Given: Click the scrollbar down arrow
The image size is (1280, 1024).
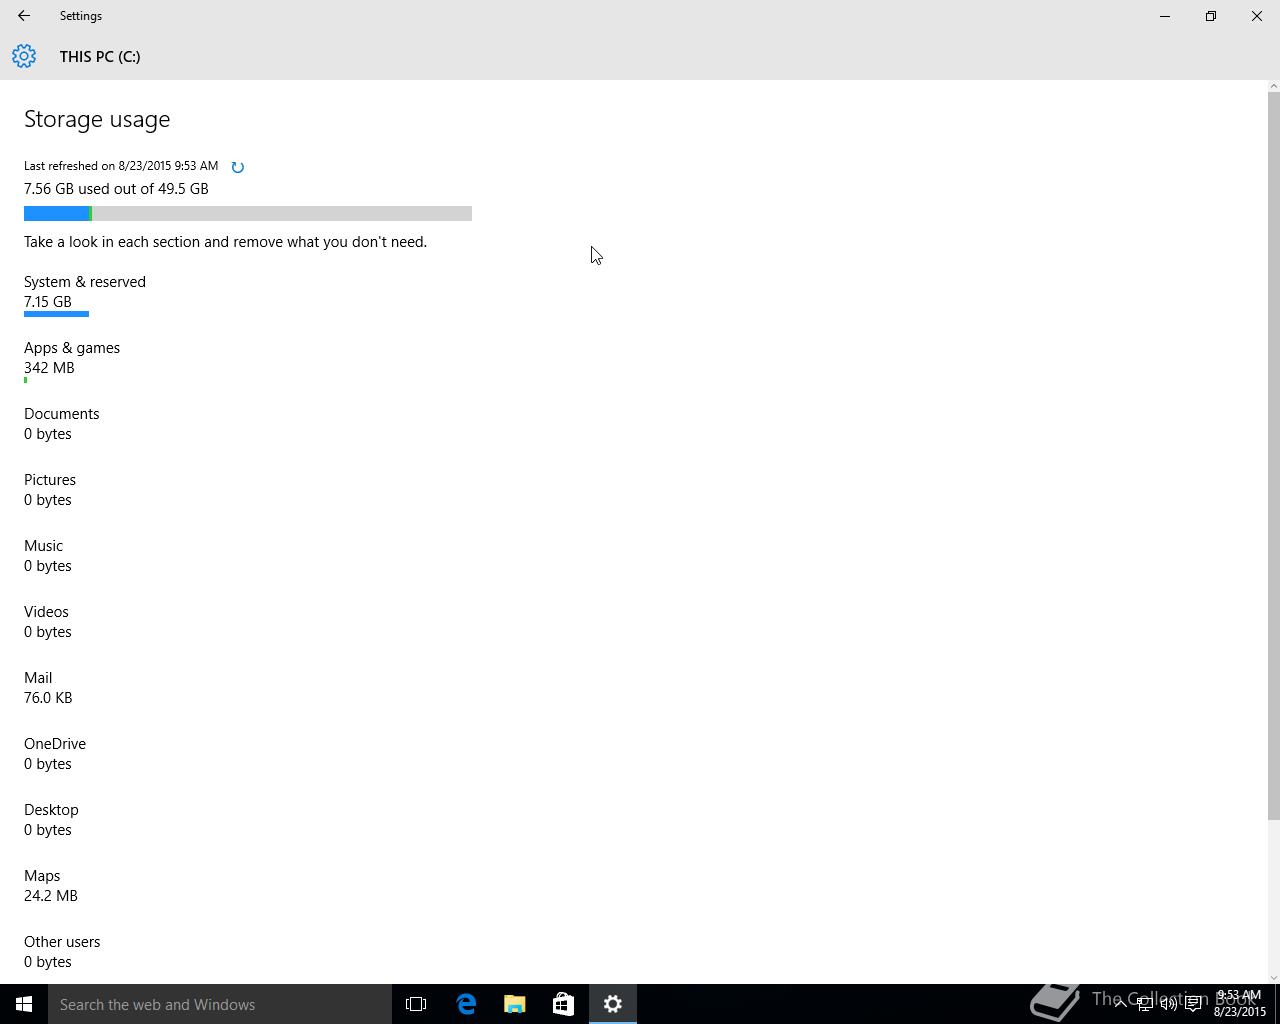Looking at the screenshot, I should pos(1273,977).
